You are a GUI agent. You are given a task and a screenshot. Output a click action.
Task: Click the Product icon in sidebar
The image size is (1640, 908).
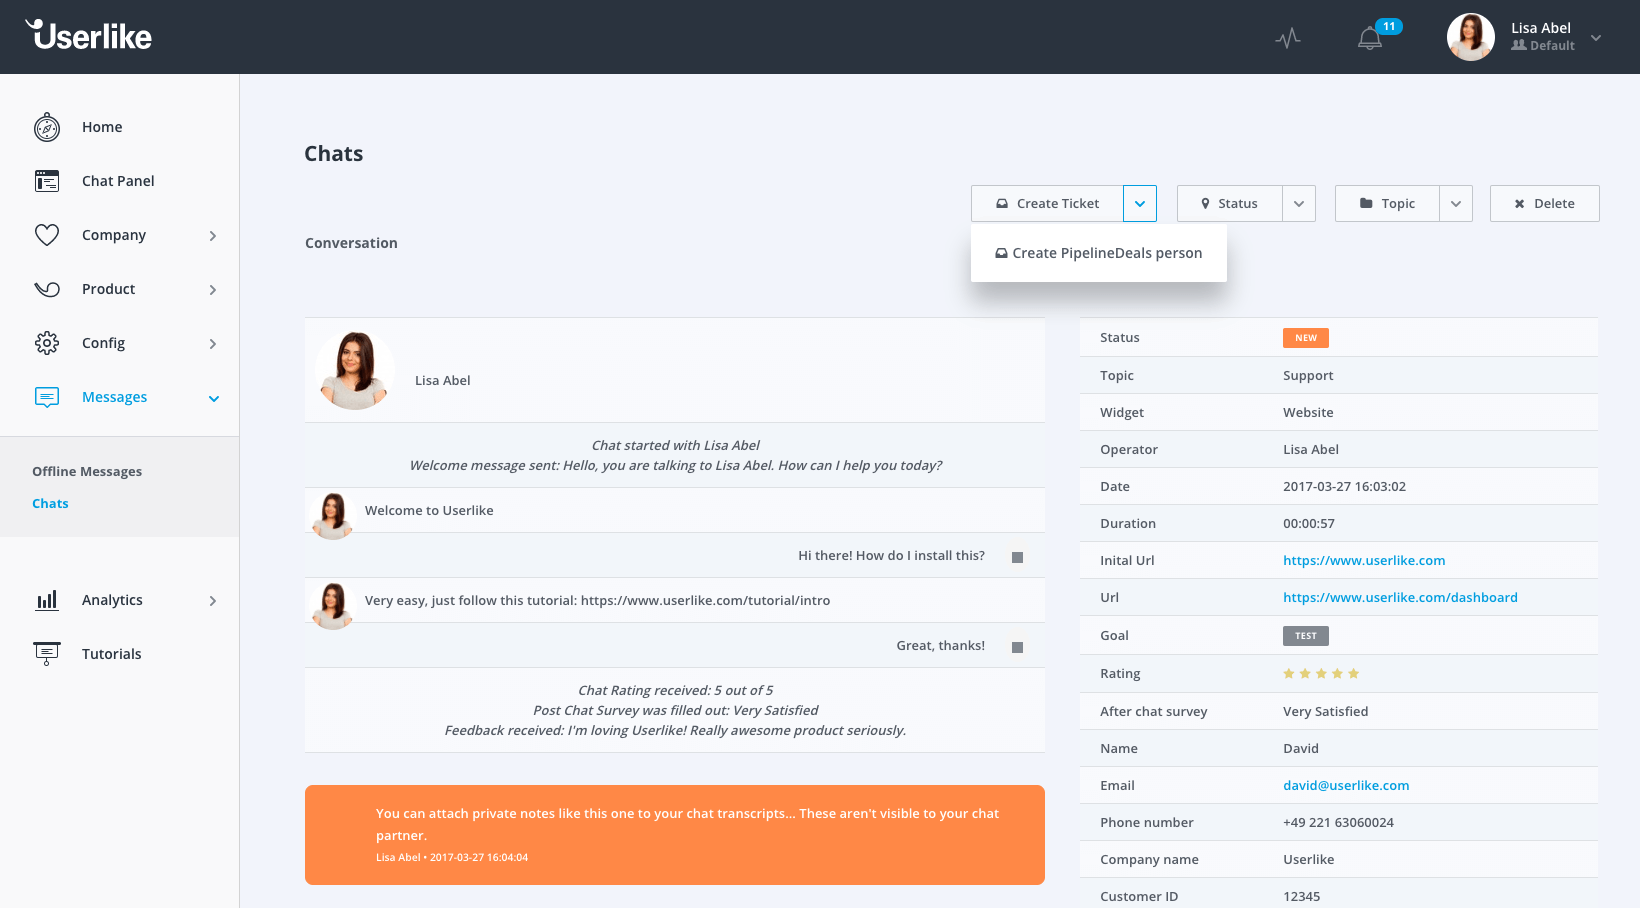pyautogui.click(x=47, y=289)
